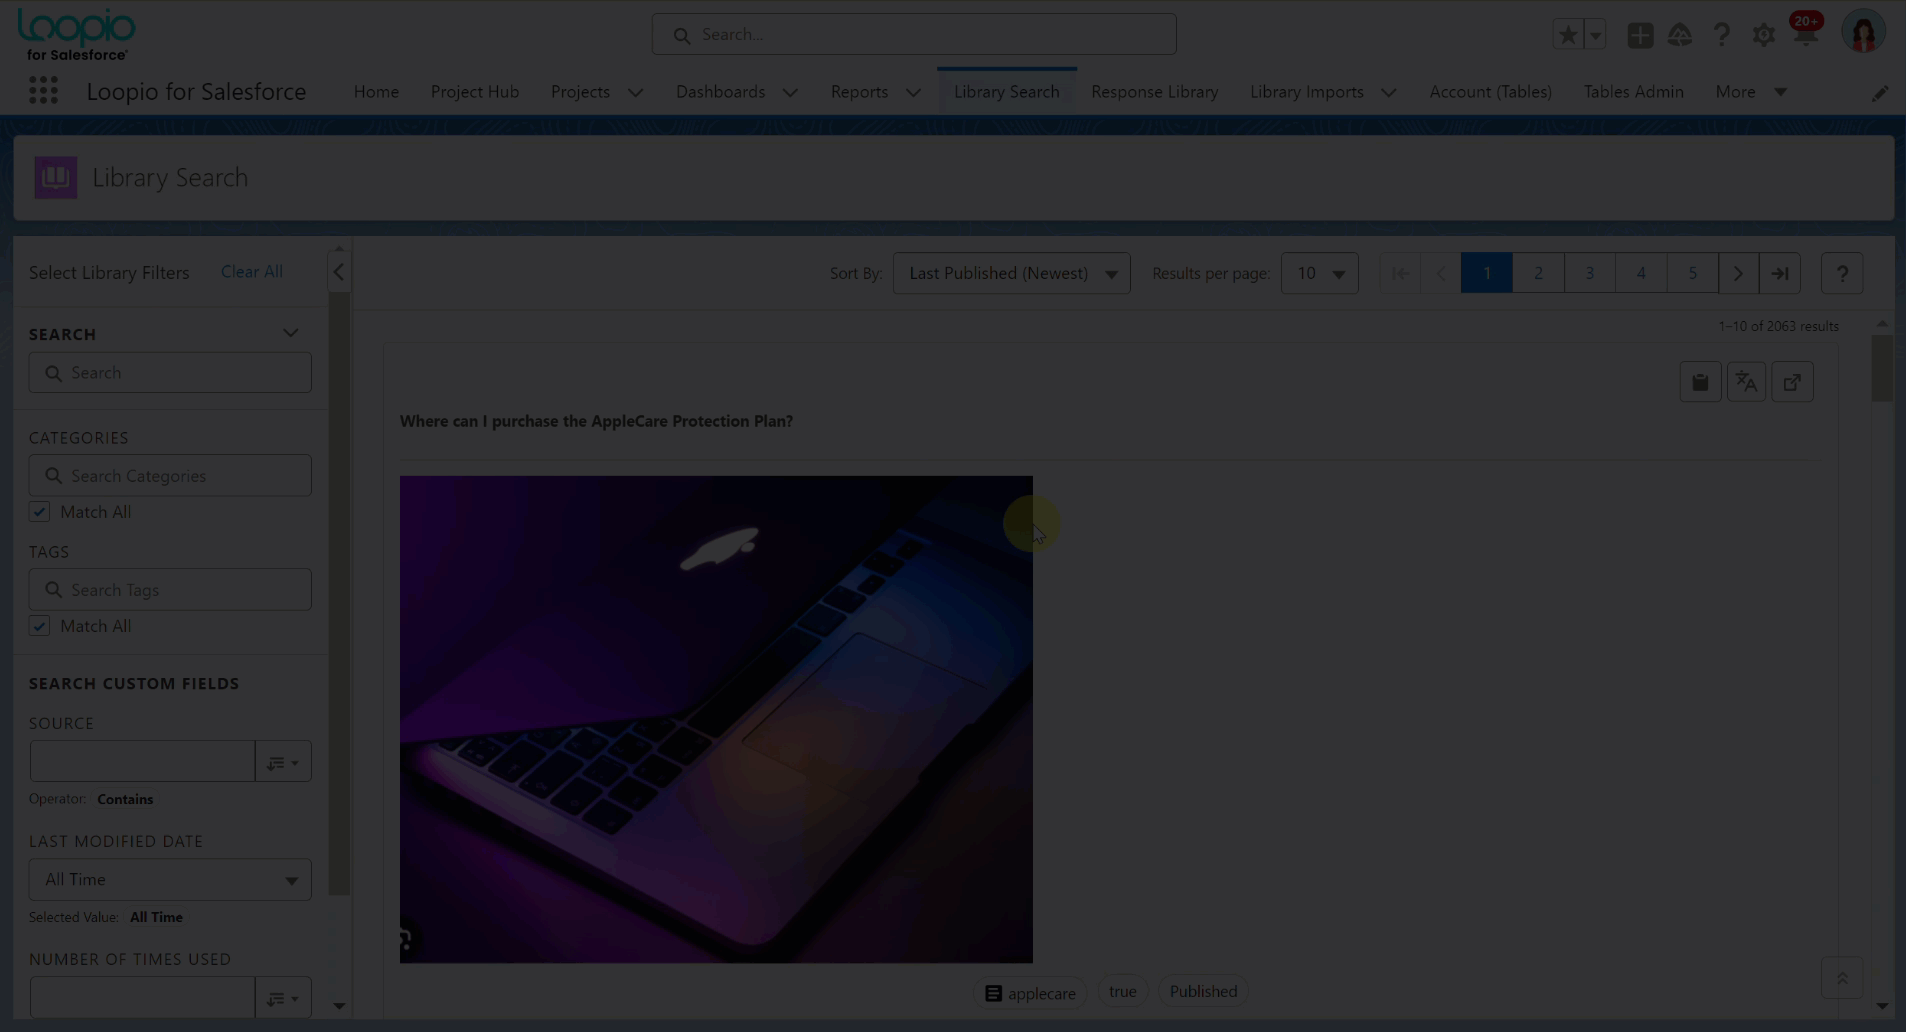
Task: Open entry in new window icon
Action: 1792,382
